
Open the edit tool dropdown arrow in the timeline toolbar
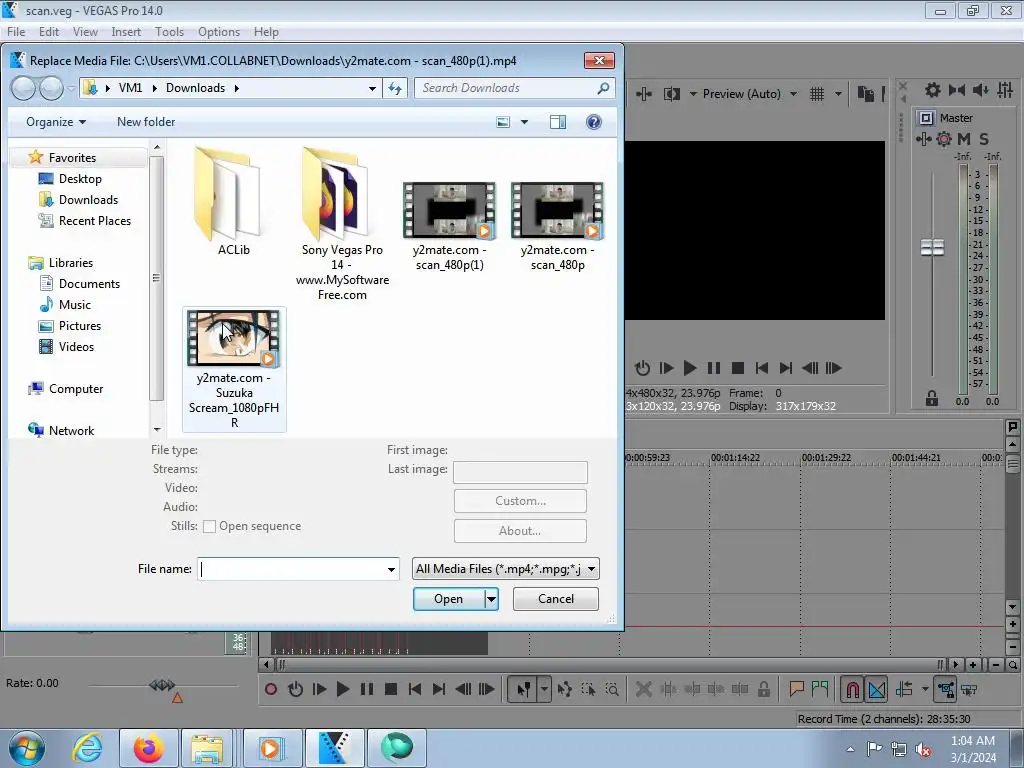[x=544, y=689]
